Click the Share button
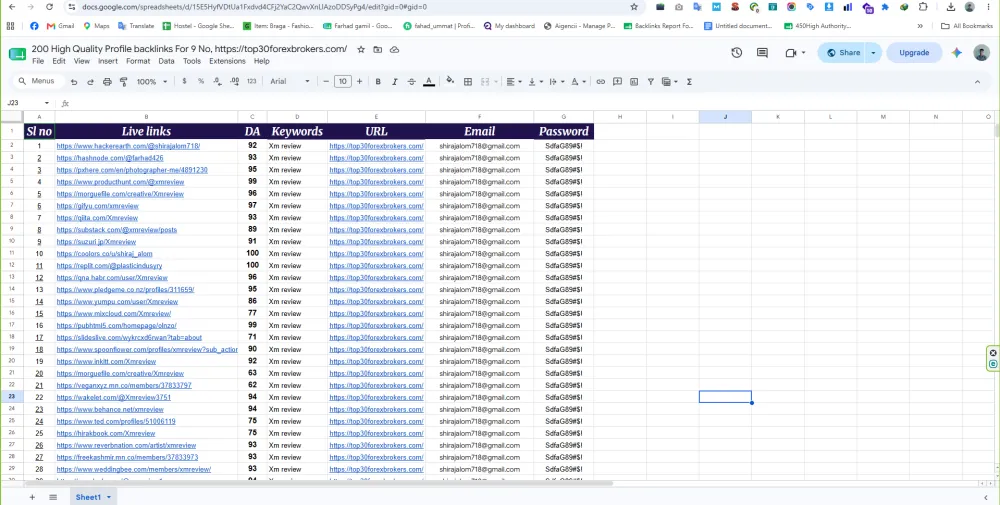This screenshot has height=505, width=1000. pos(842,53)
